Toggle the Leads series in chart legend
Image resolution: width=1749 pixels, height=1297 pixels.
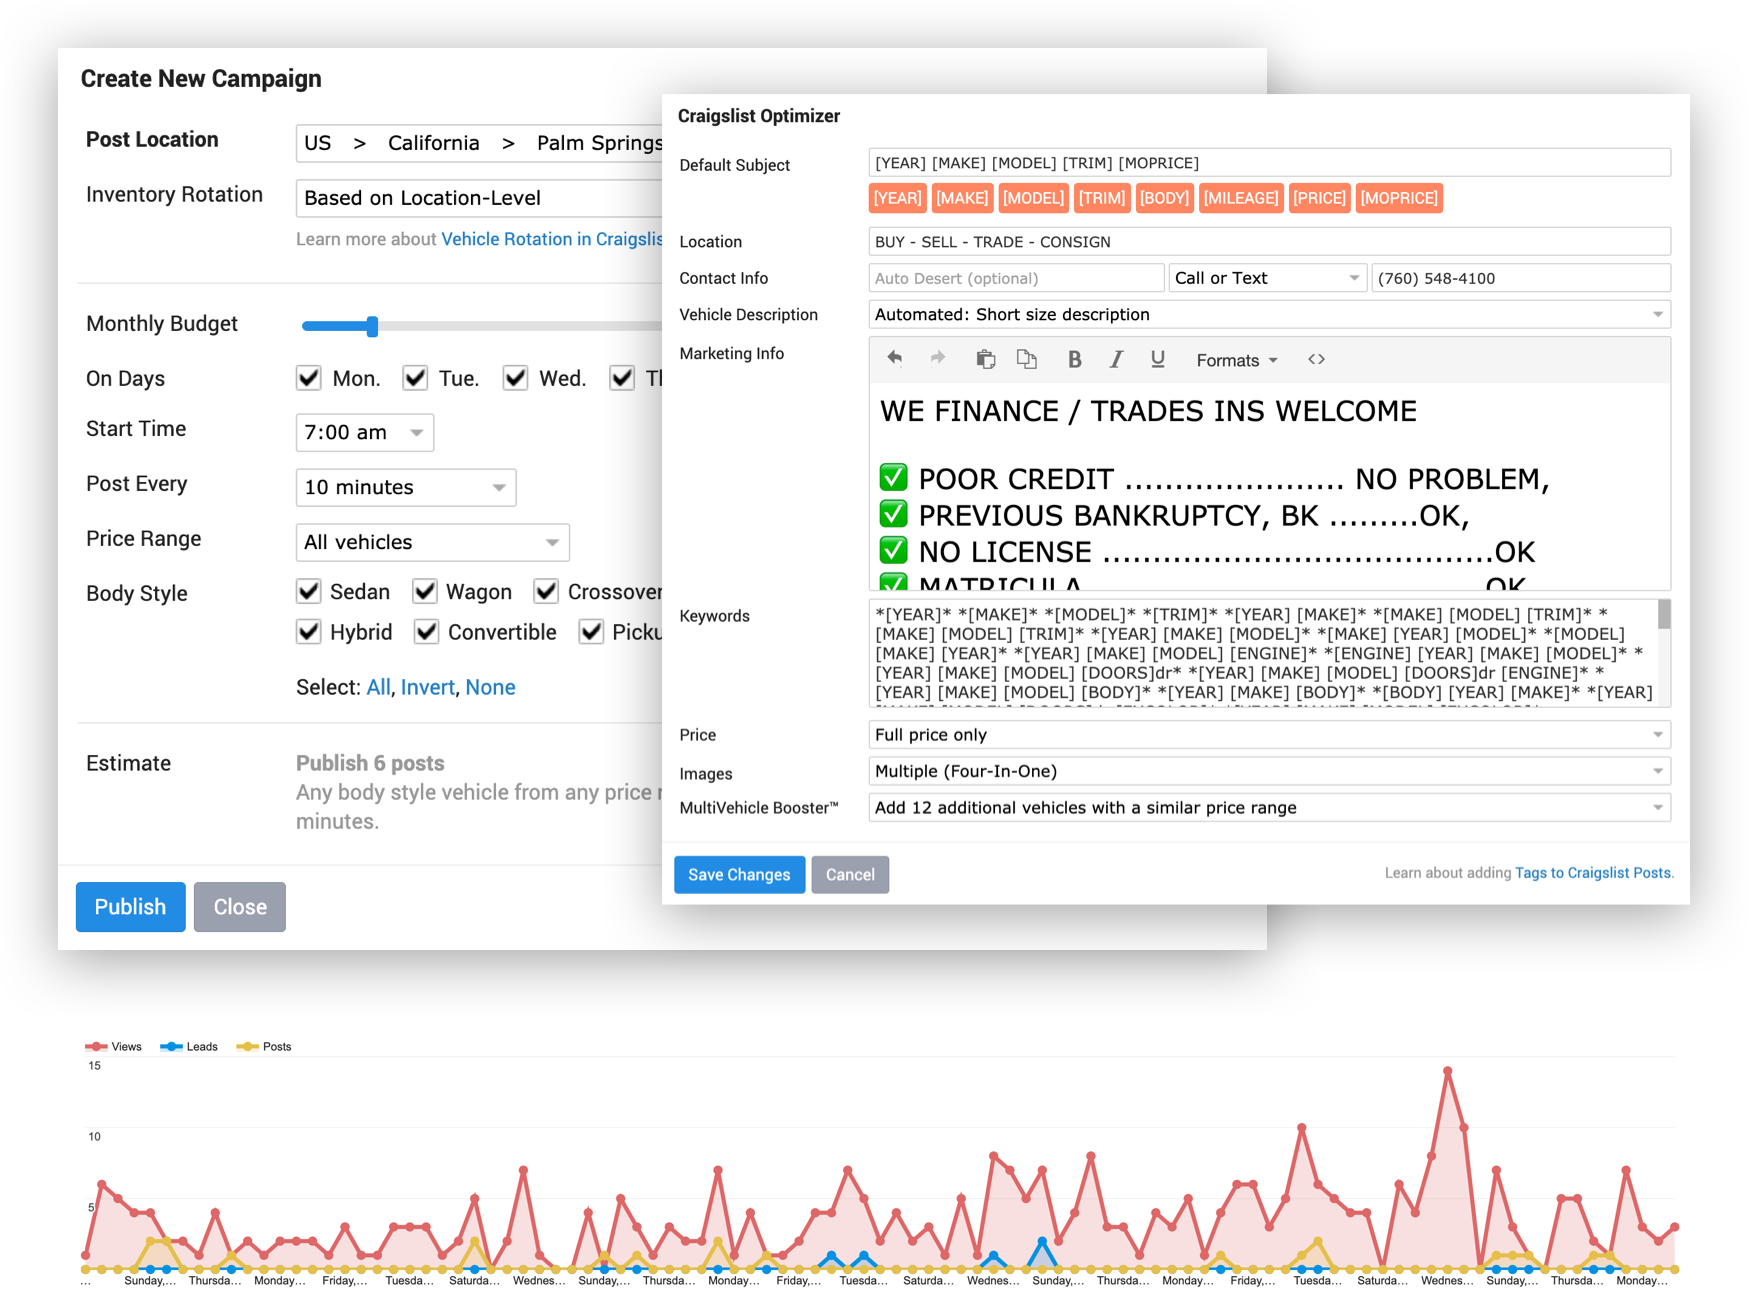189,1046
